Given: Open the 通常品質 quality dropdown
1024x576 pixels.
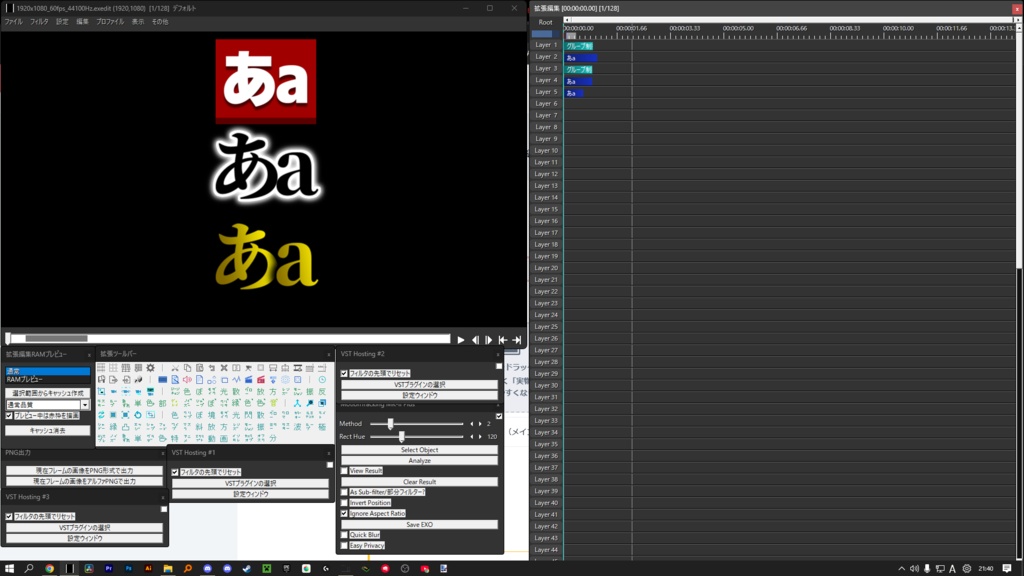Looking at the screenshot, I should coord(85,405).
